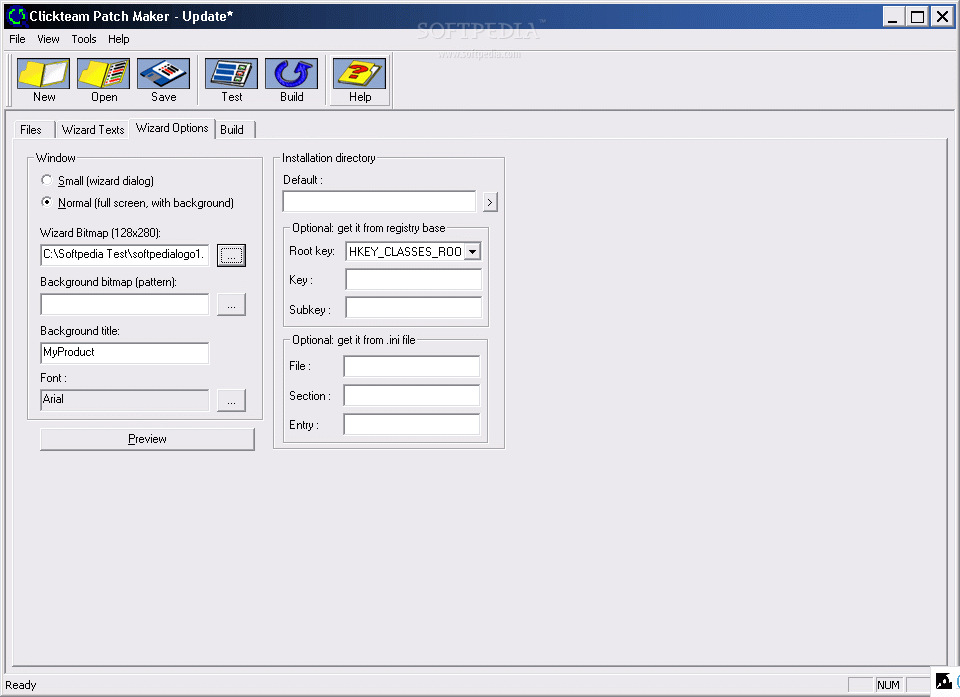This screenshot has width=960, height=697.
Task: Browse for the Background bitmap pattern
Action: (231, 304)
